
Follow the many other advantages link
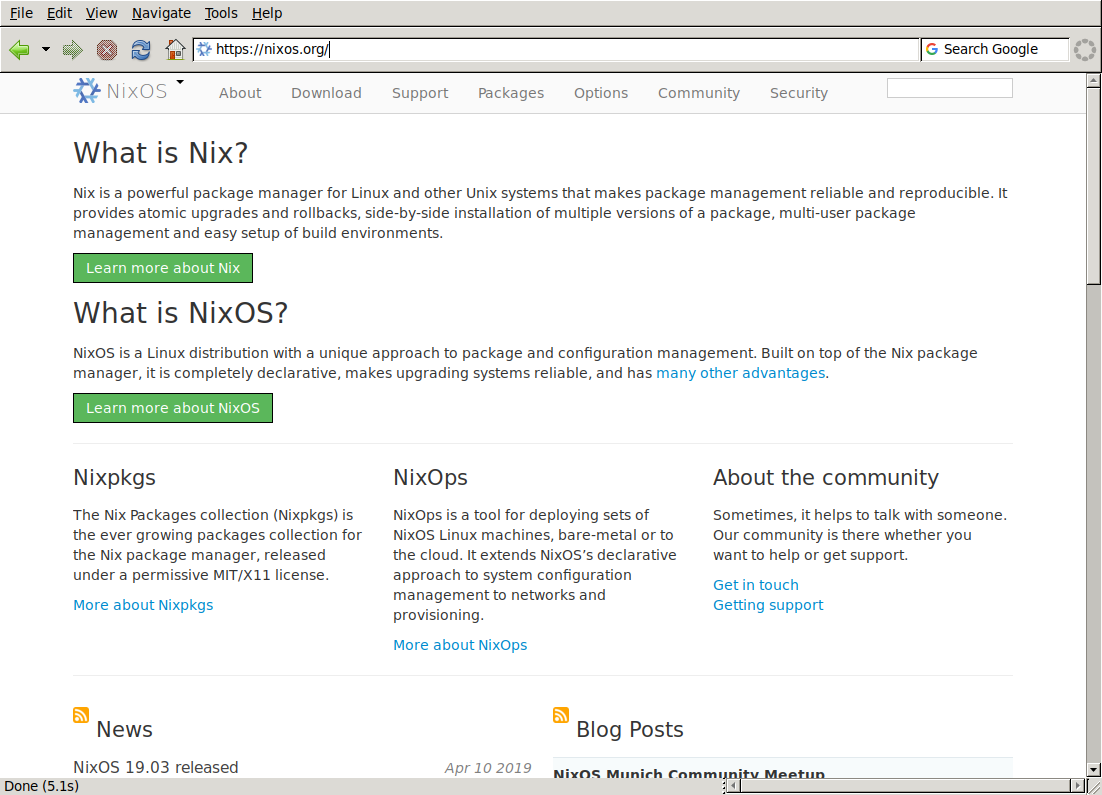coord(741,373)
